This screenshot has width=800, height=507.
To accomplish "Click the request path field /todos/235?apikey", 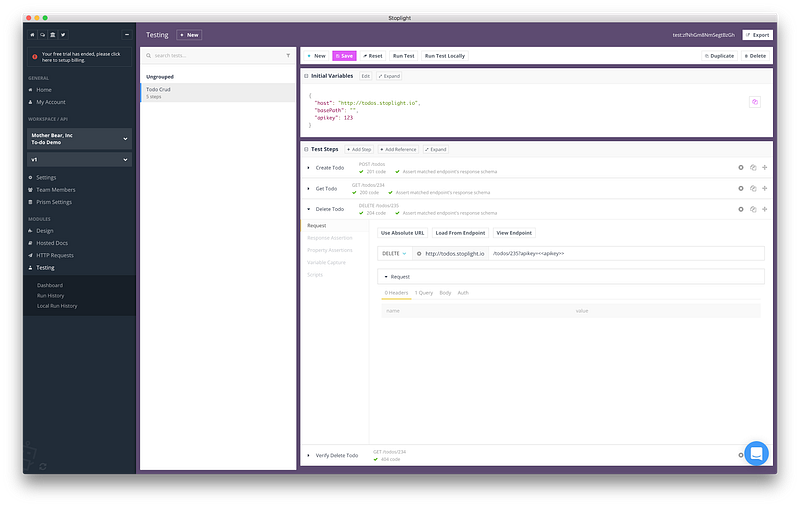I will pos(627,254).
